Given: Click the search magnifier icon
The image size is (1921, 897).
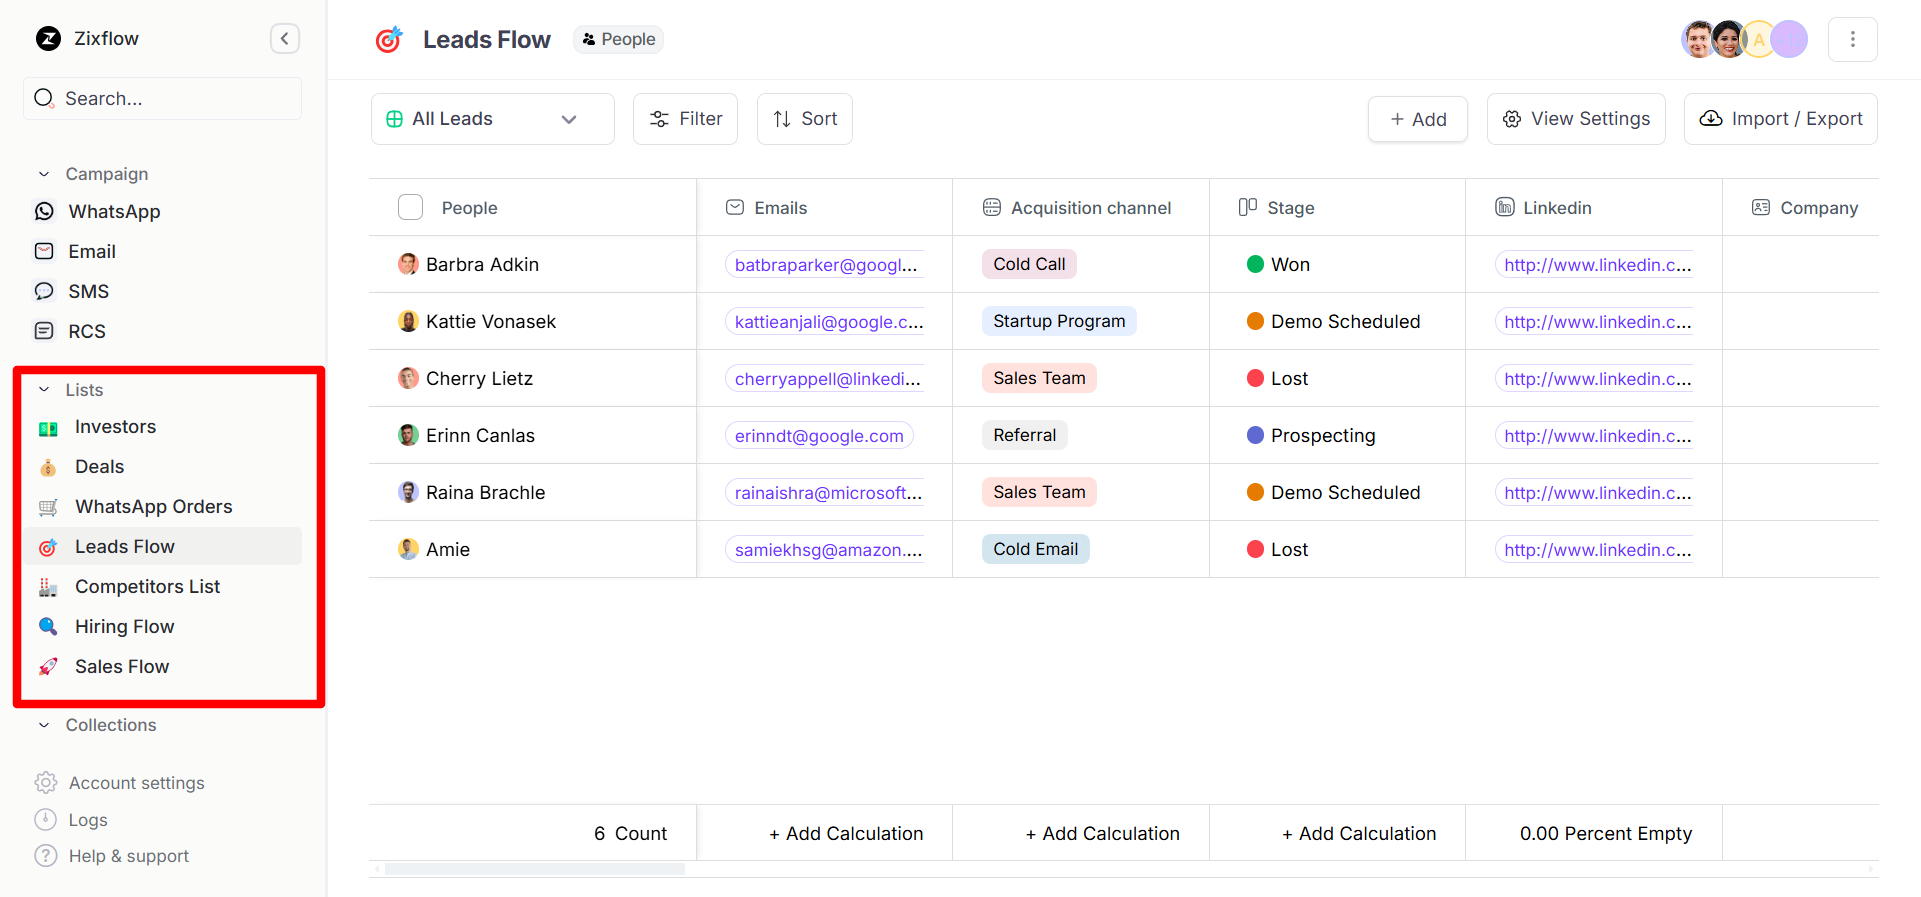Looking at the screenshot, I should [44, 98].
